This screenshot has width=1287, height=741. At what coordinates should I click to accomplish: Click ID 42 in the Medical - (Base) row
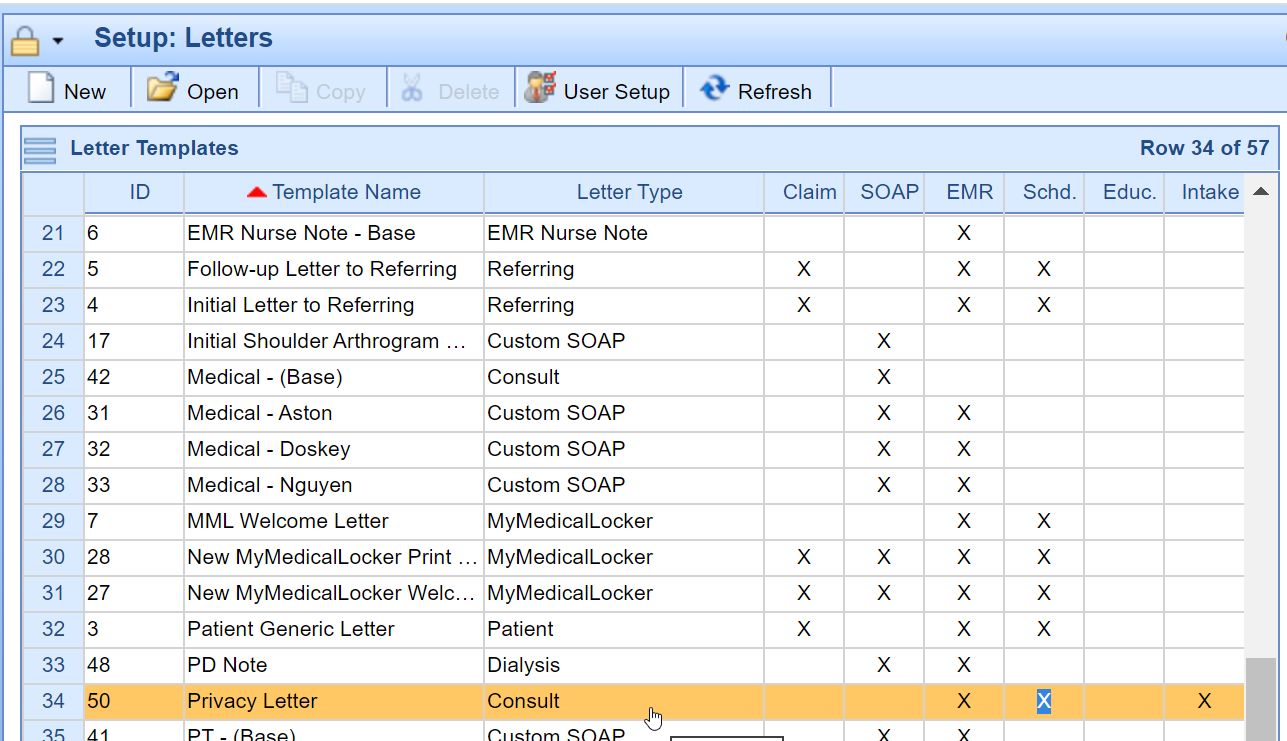(x=98, y=377)
